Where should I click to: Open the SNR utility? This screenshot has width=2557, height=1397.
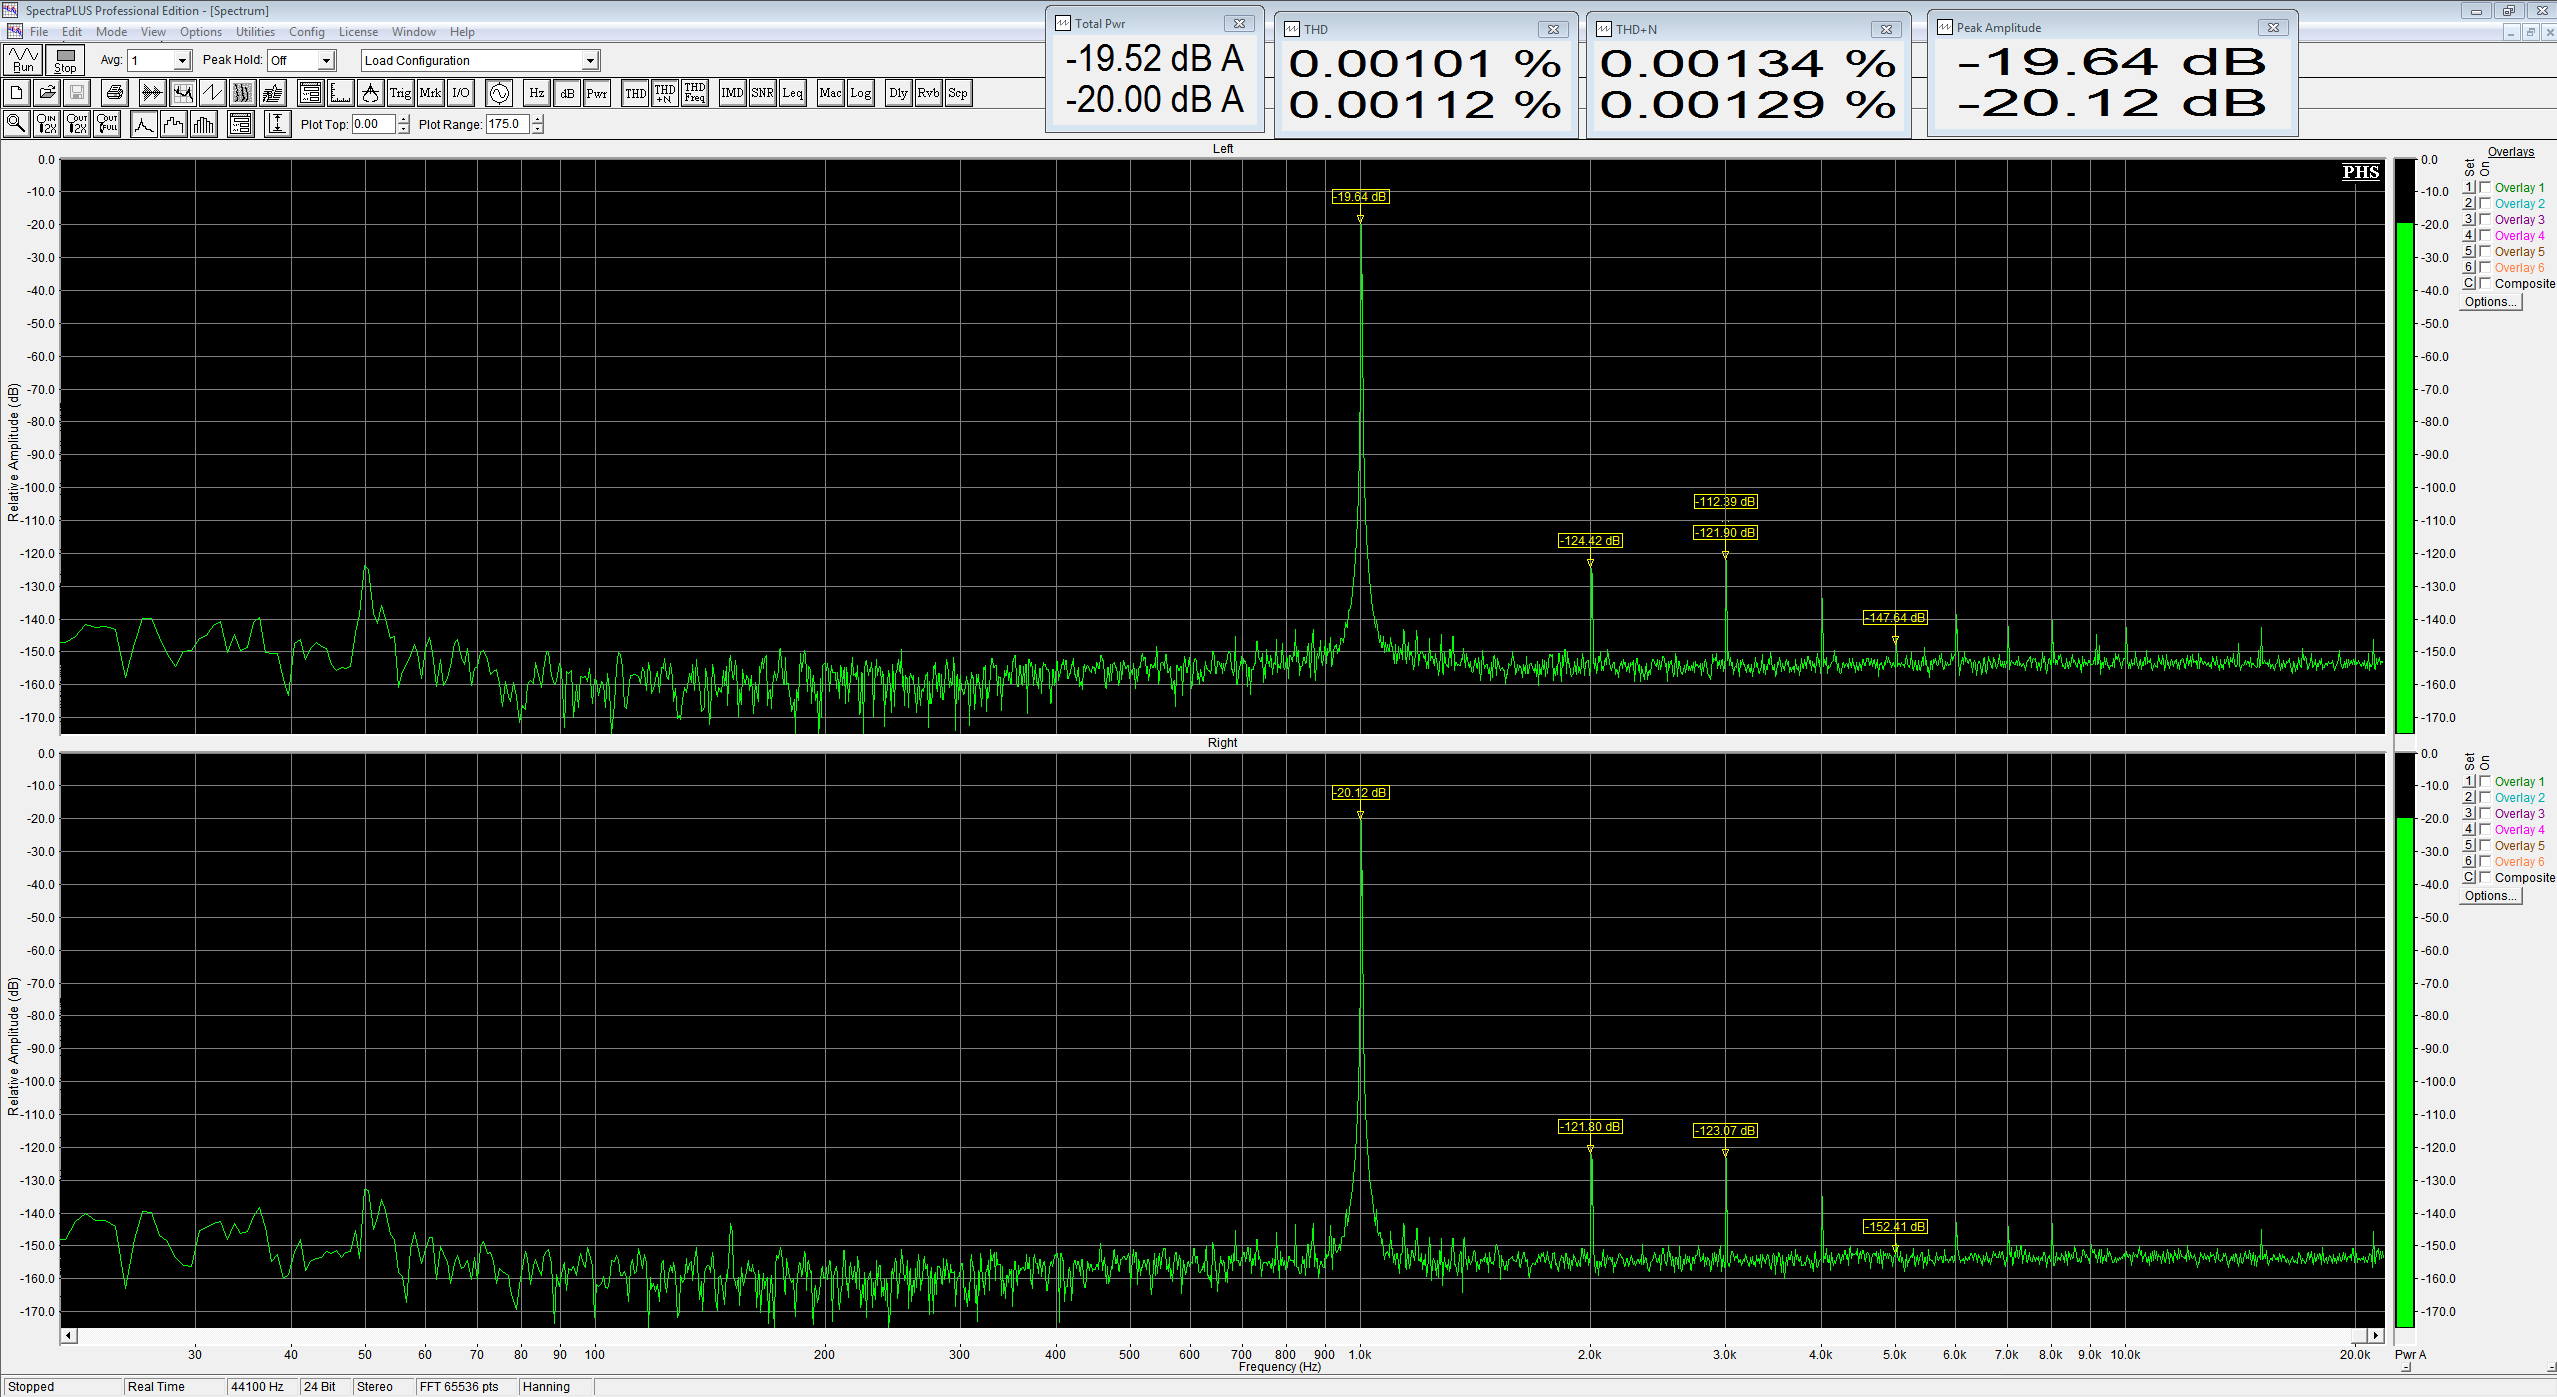click(762, 93)
